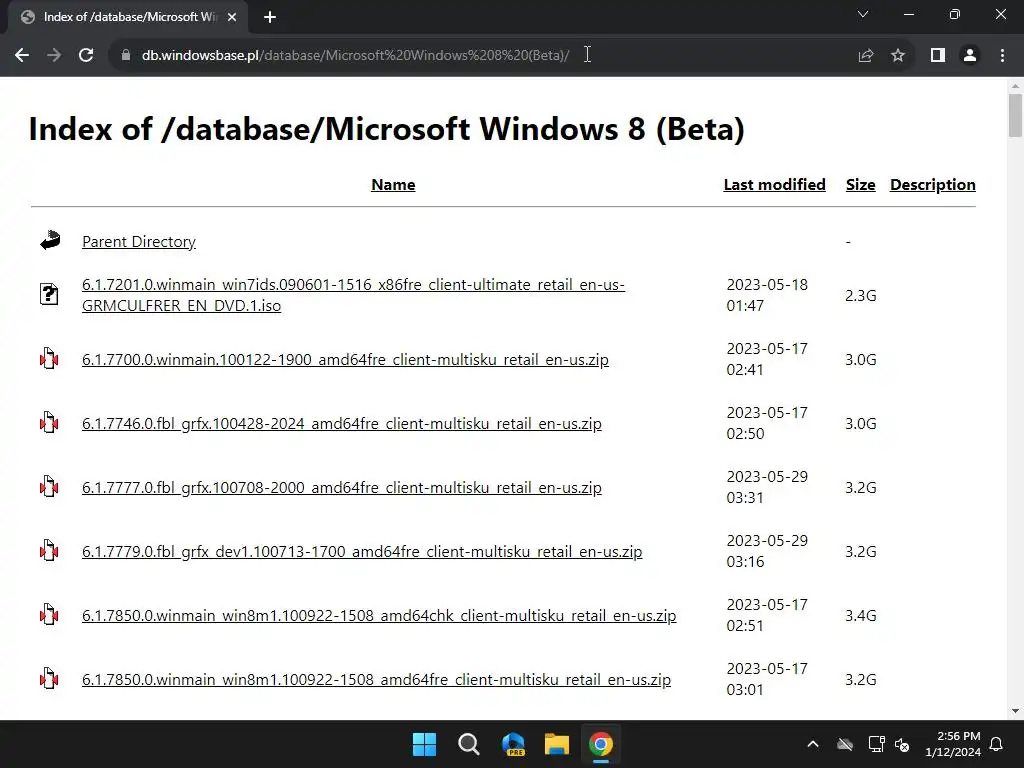Close the Index of /database tab
This screenshot has width=1024, height=768.
click(232, 18)
